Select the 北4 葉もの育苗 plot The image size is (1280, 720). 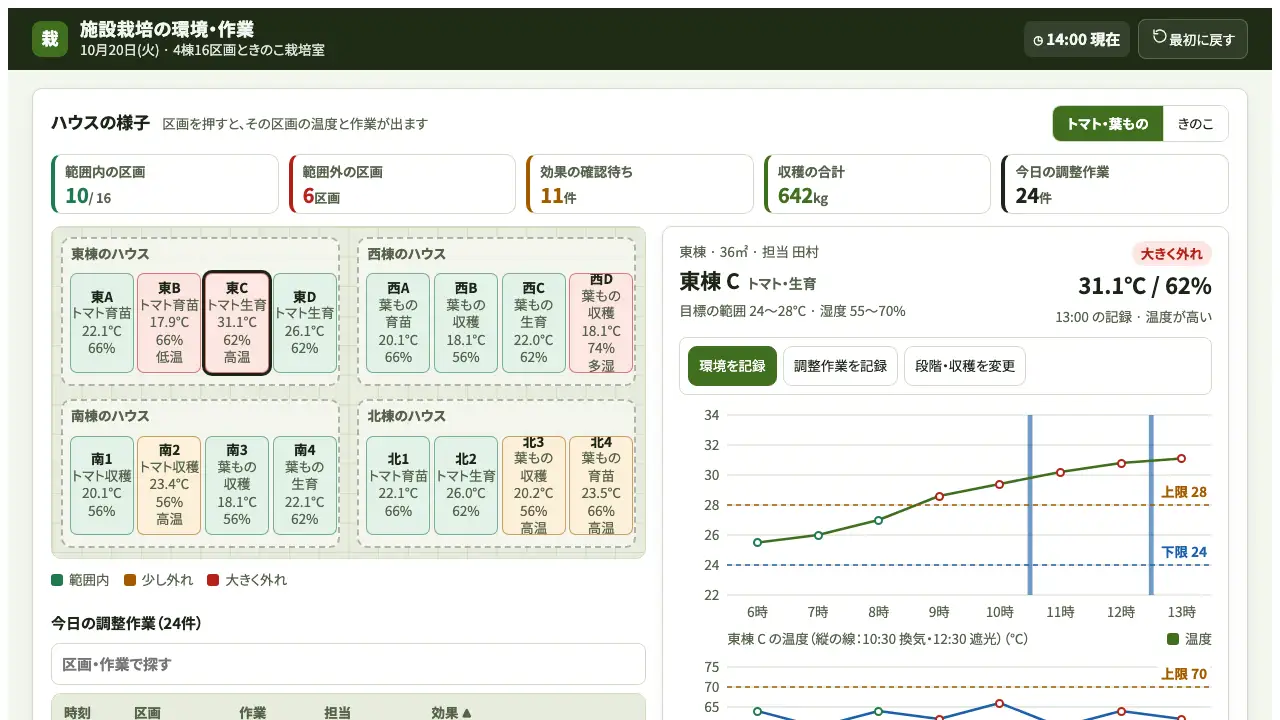[601, 485]
